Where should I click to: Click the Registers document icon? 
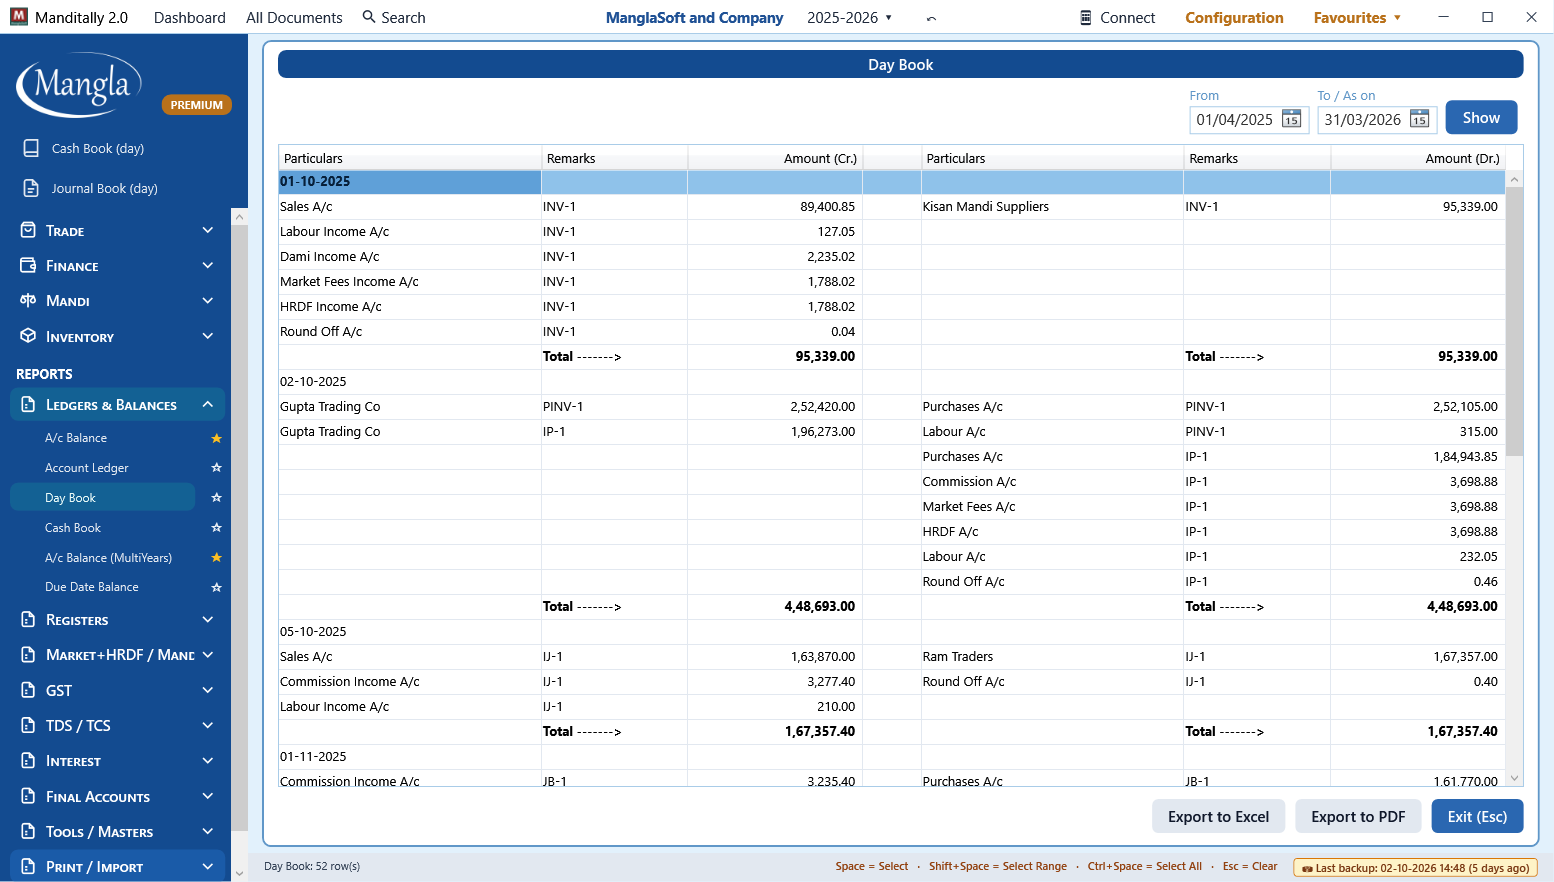click(x=28, y=620)
